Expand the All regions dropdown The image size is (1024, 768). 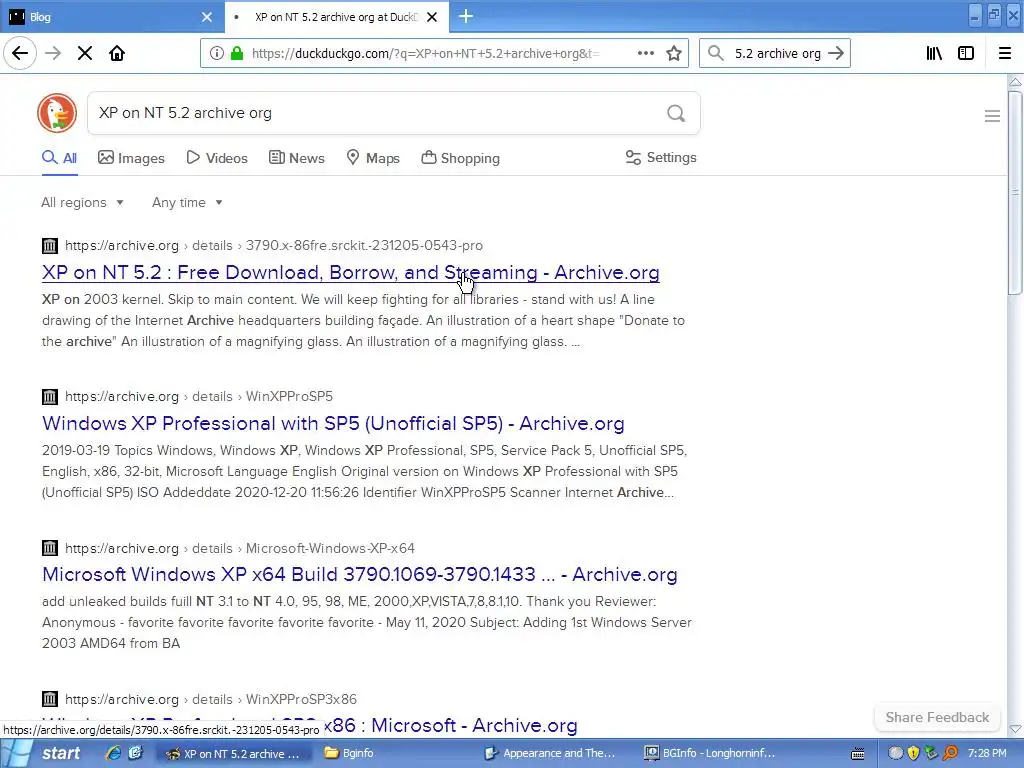pyautogui.click(x=82, y=202)
